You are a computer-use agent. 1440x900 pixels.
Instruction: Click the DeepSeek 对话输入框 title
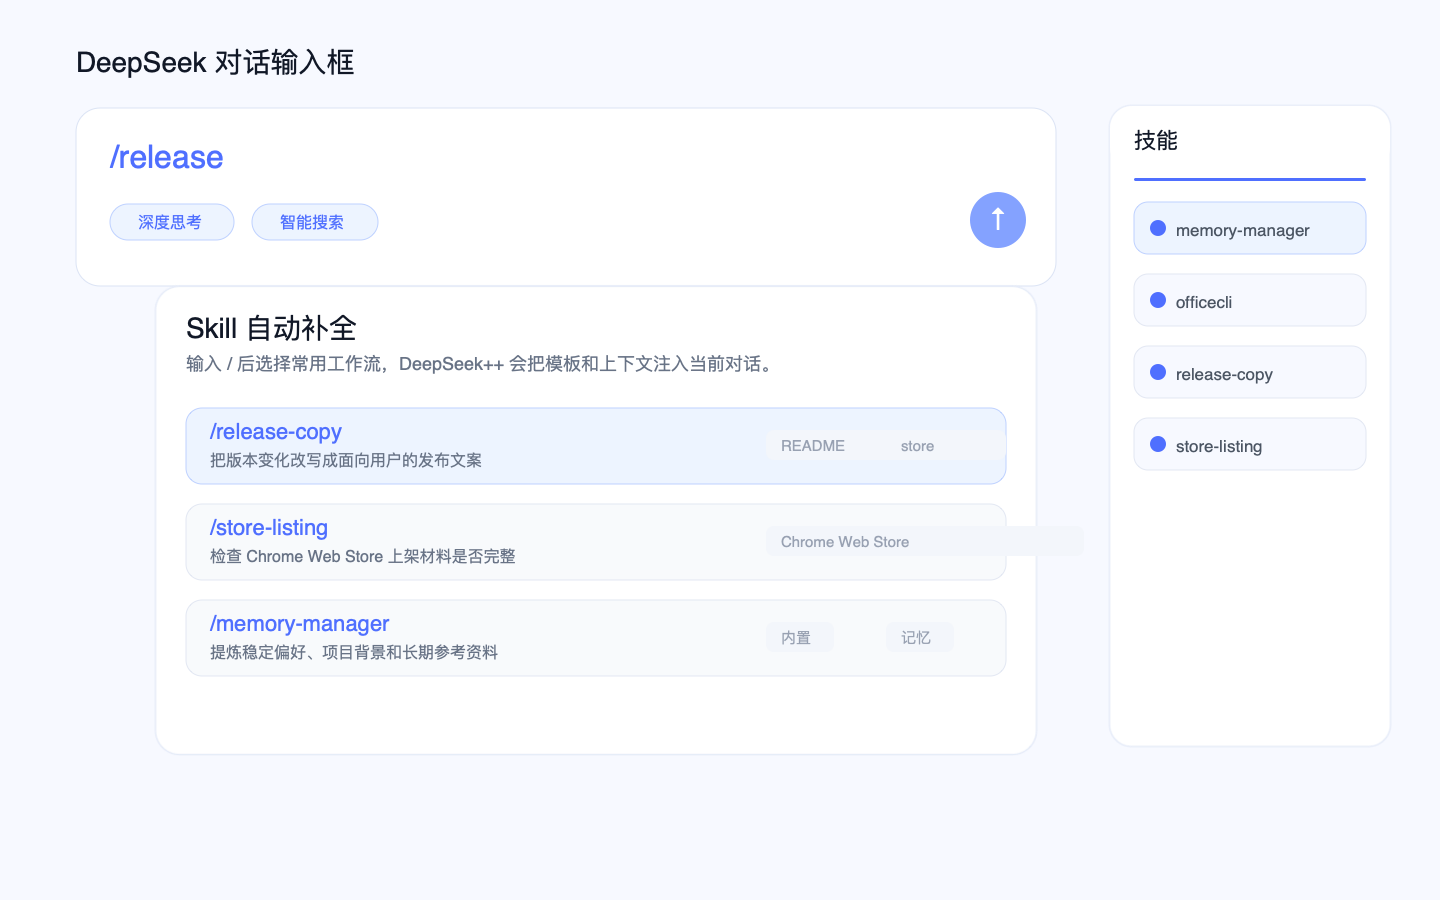coord(215,62)
